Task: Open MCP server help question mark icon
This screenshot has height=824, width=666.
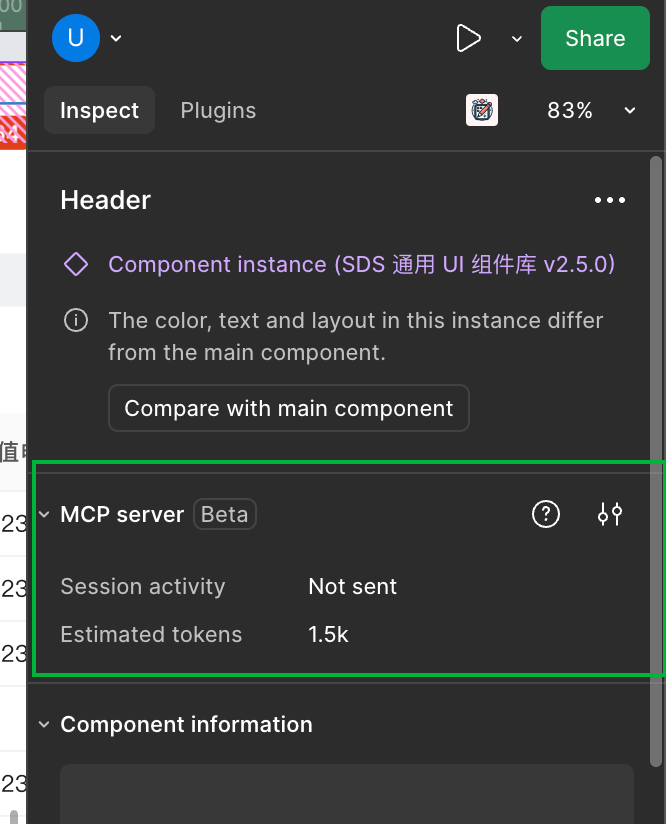Action: (545, 514)
